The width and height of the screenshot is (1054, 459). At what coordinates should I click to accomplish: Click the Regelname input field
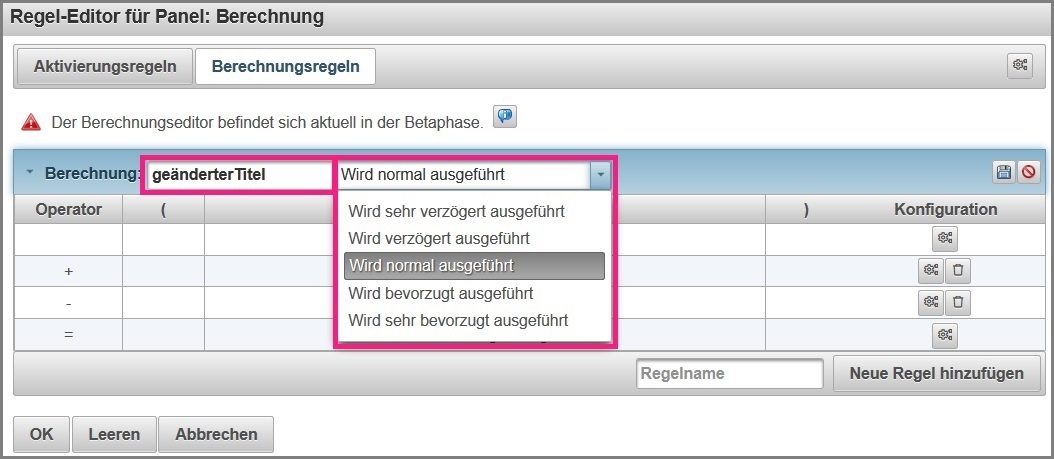730,373
